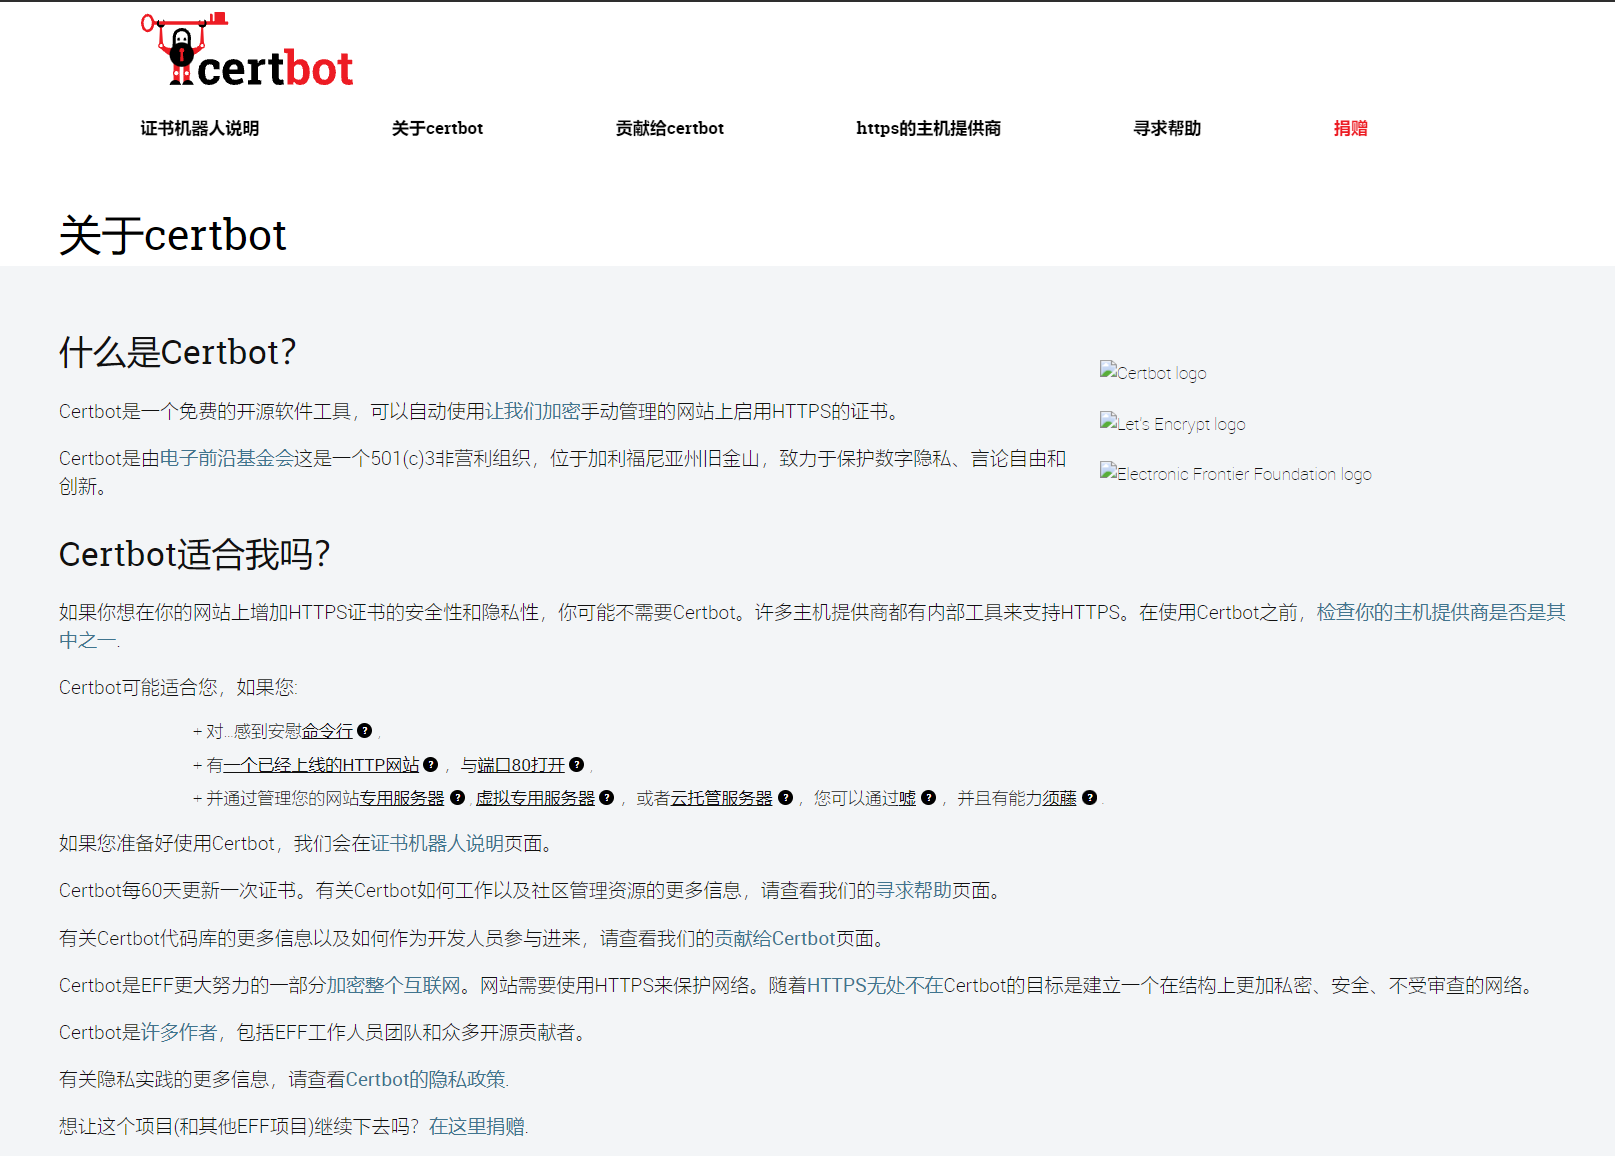Click the 一个已经上线的HTTP网站 link

pyautogui.click(x=321, y=766)
